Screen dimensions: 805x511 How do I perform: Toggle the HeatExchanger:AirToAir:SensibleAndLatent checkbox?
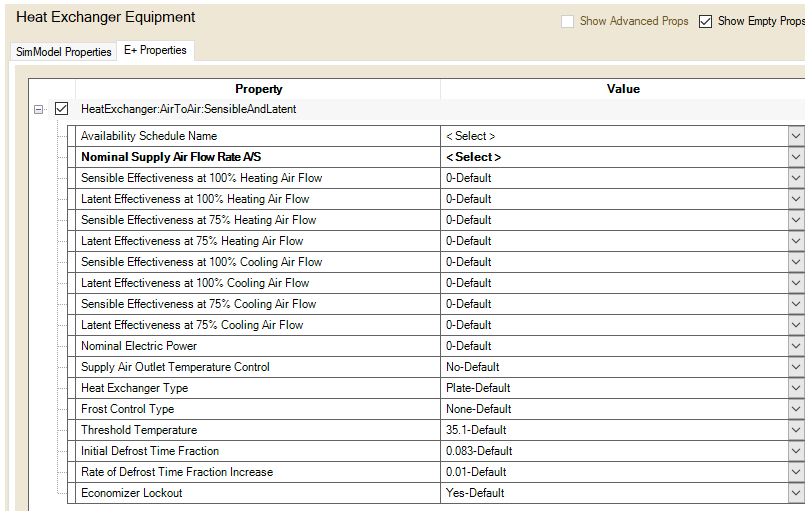coord(62,109)
